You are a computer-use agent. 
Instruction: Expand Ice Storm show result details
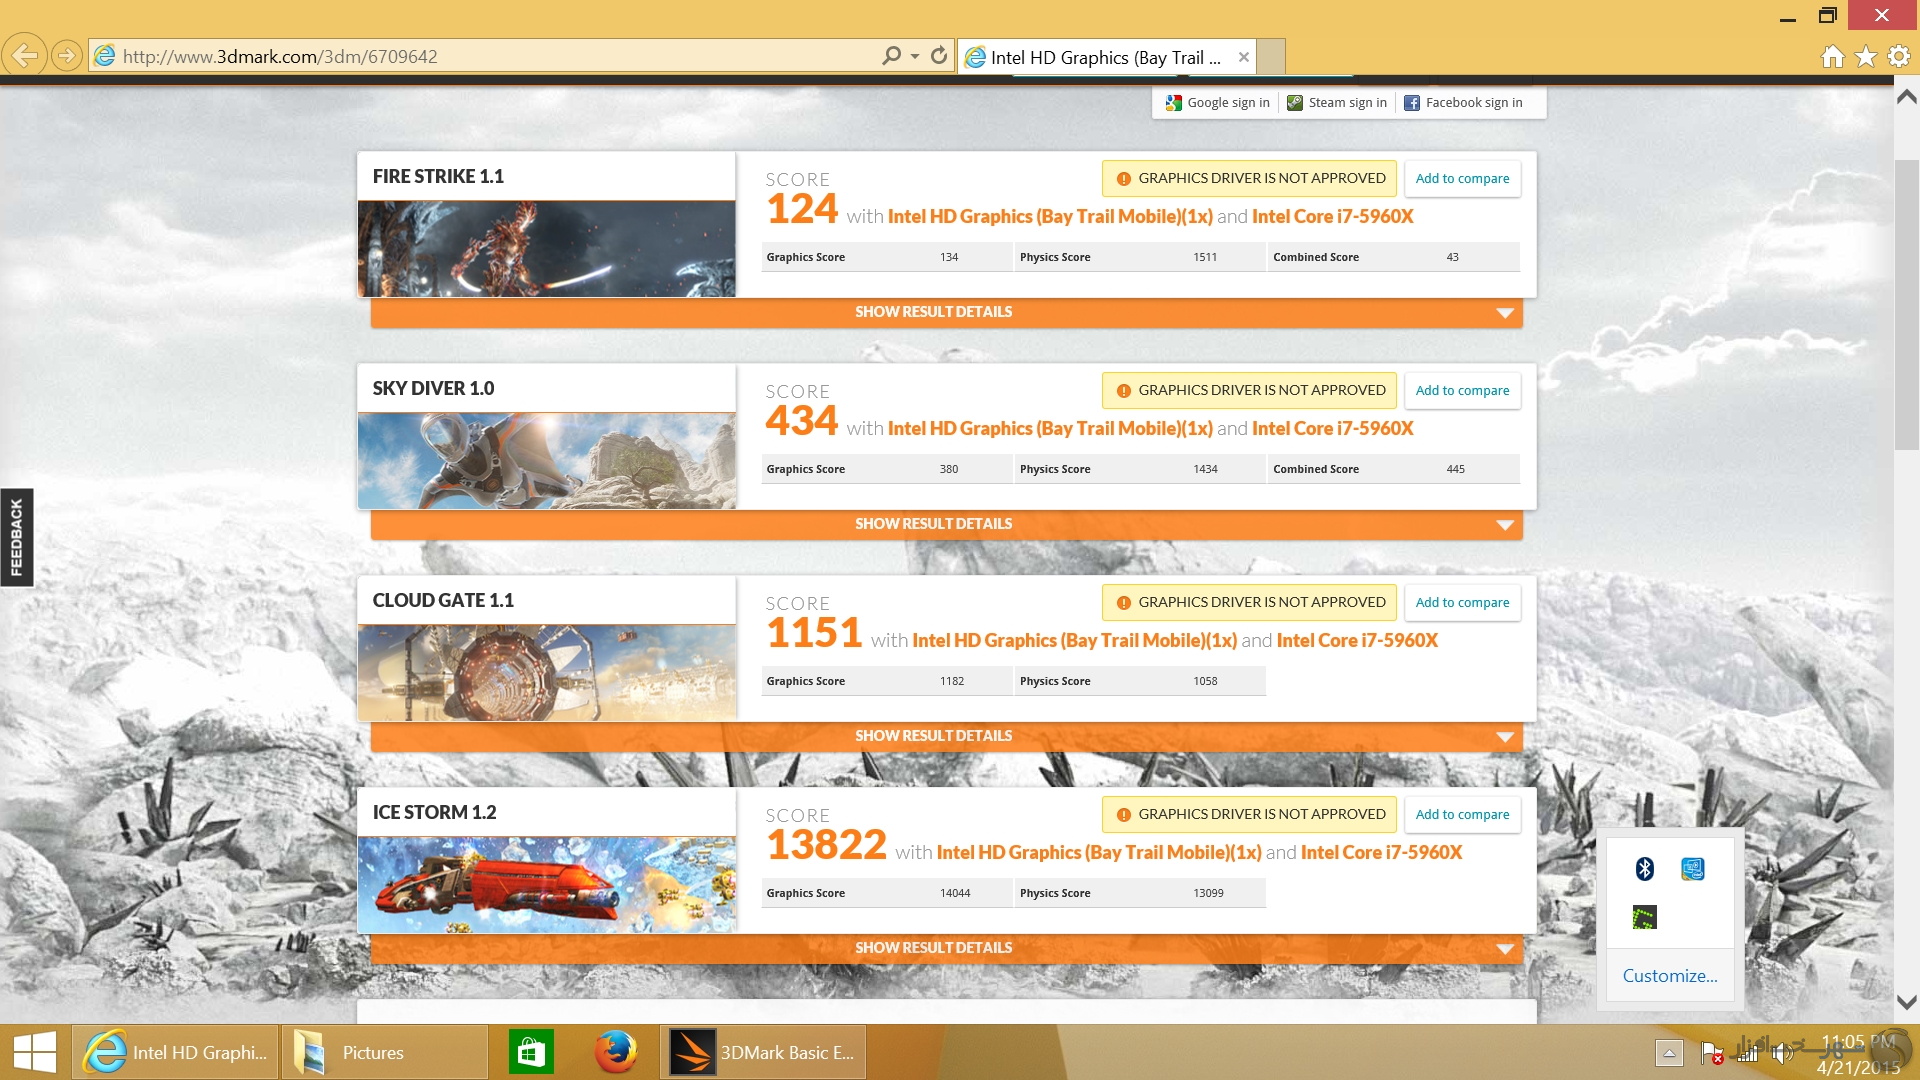coord(946,948)
